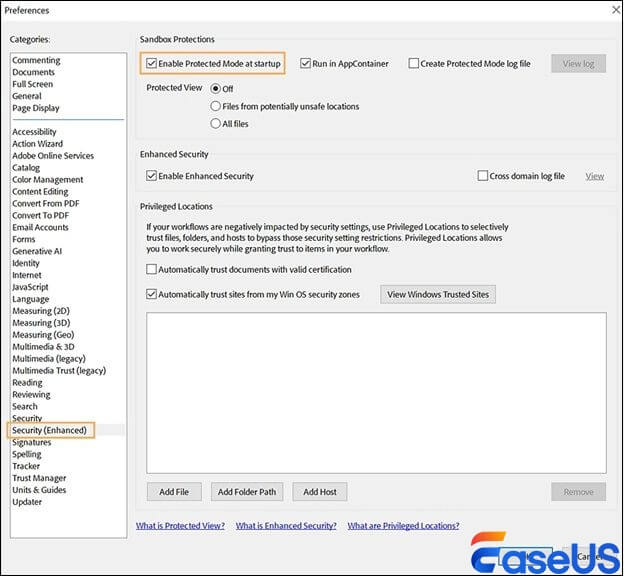Open Email Accounts category
Screen dimensions: 624x576
tap(40, 227)
